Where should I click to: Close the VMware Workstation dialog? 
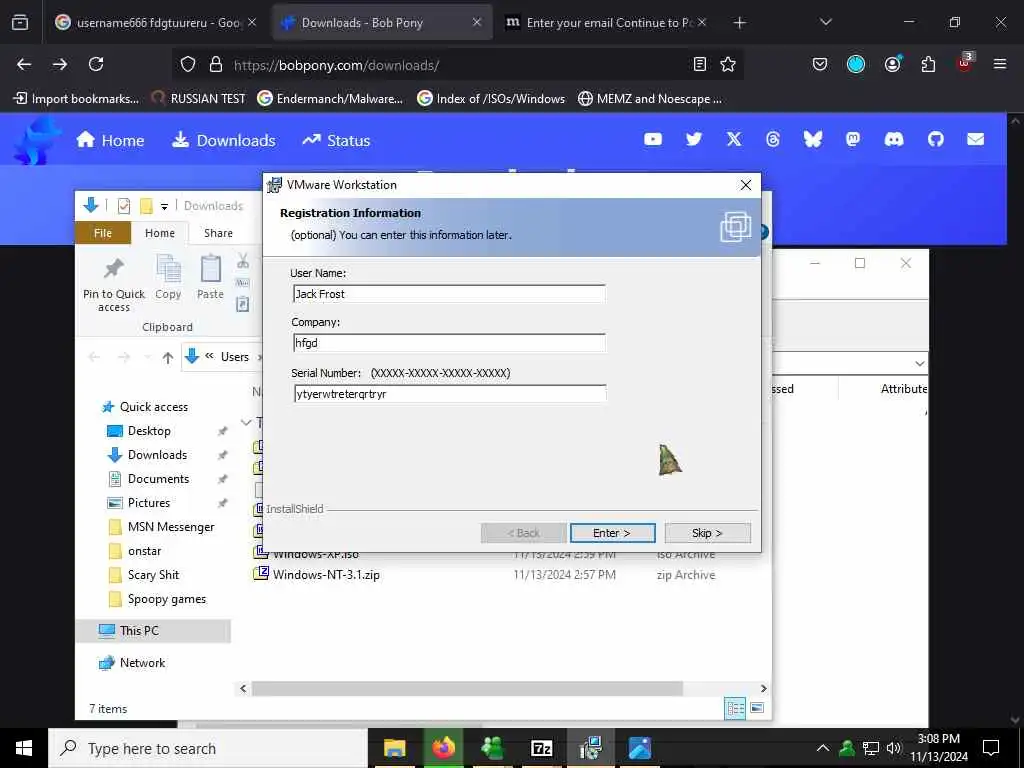[745, 185]
